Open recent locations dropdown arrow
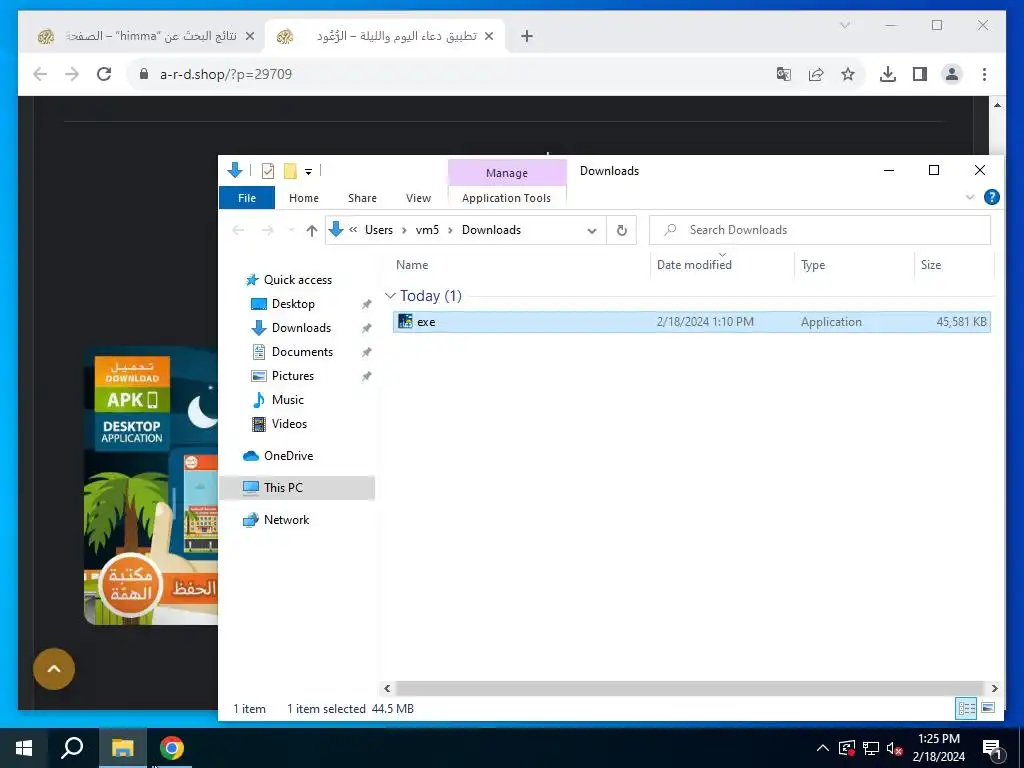1024x768 pixels. tap(291, 230)
